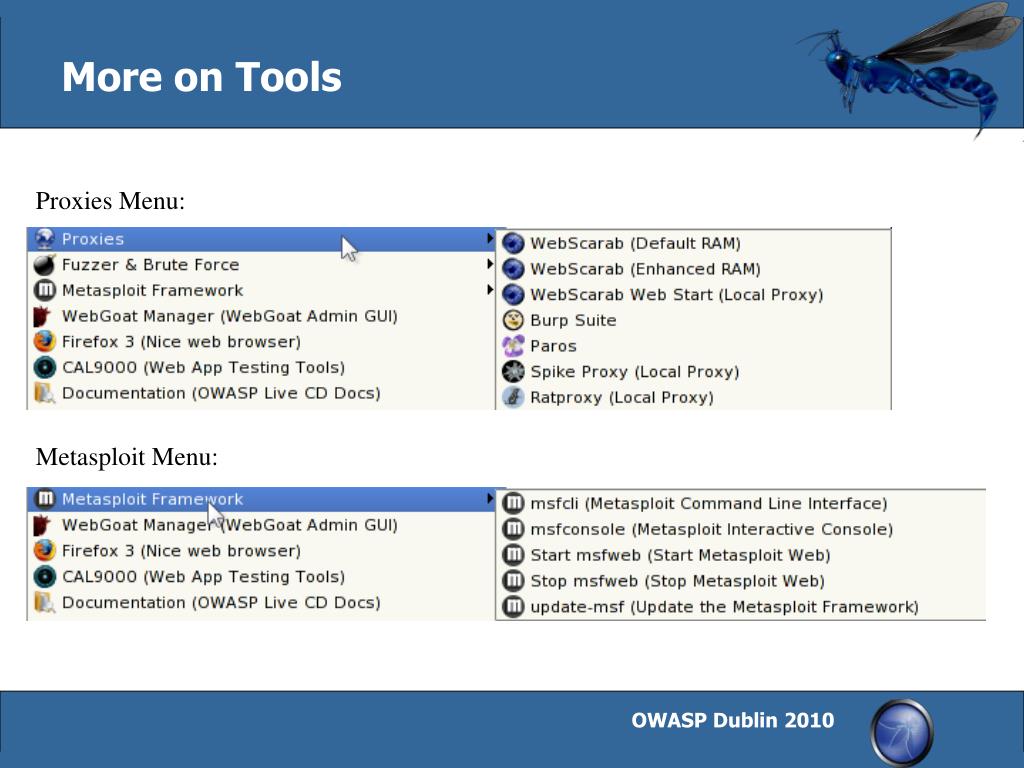Choose Stop msfweb (Stop Metasploit Web)
The image size is (1024, 768).
coord(741,581)
